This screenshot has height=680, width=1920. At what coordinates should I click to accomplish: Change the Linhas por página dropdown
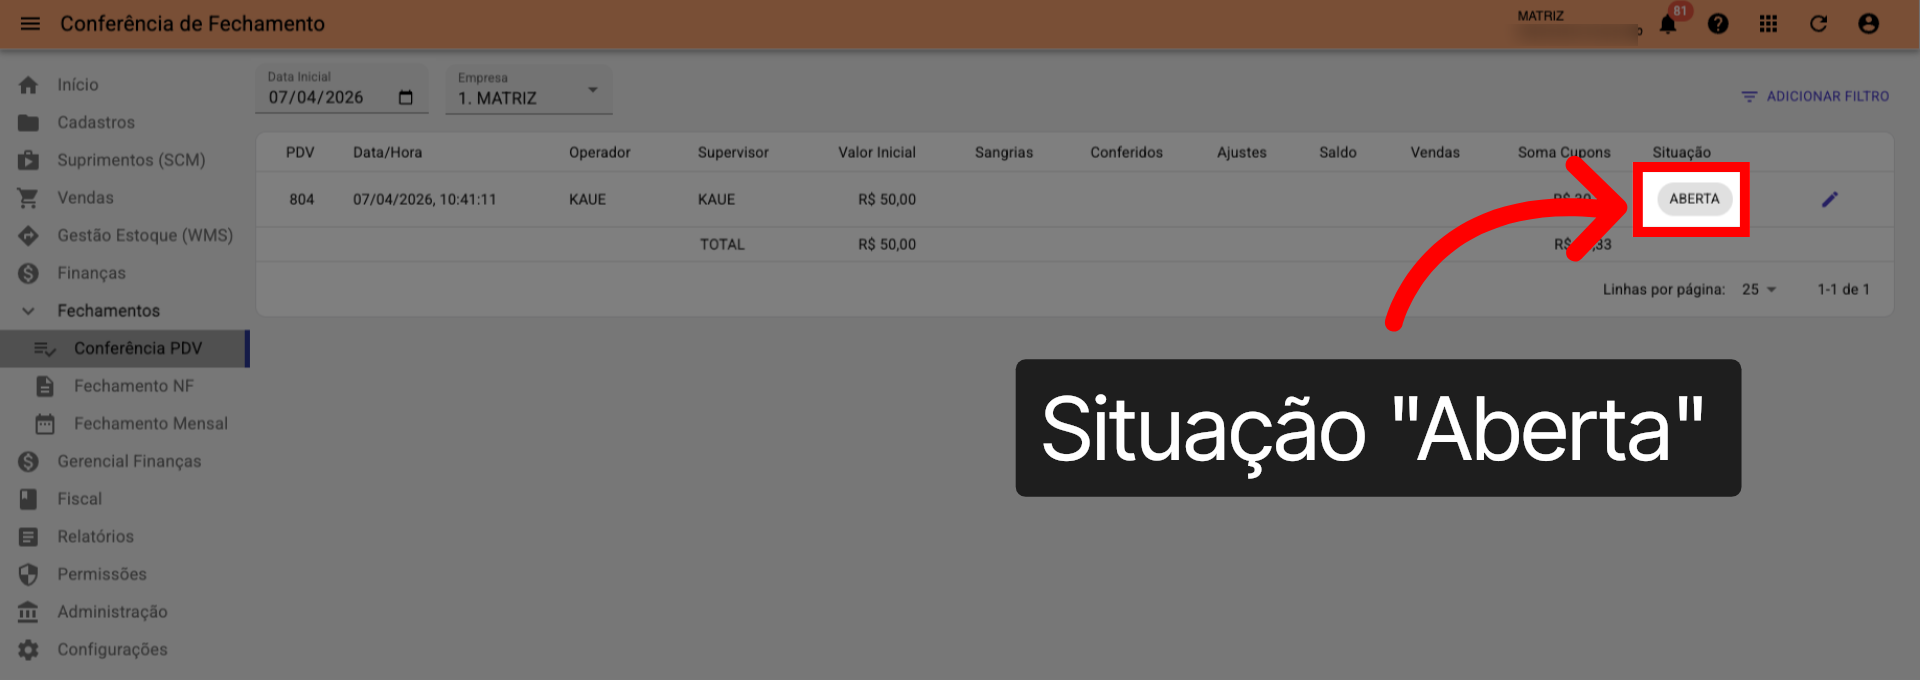pos(1759,290)
